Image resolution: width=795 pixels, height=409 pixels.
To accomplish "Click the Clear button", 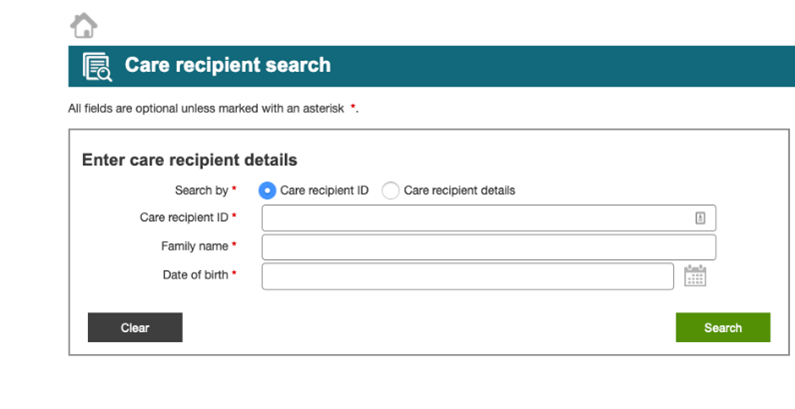I will (x=135, y=327).
